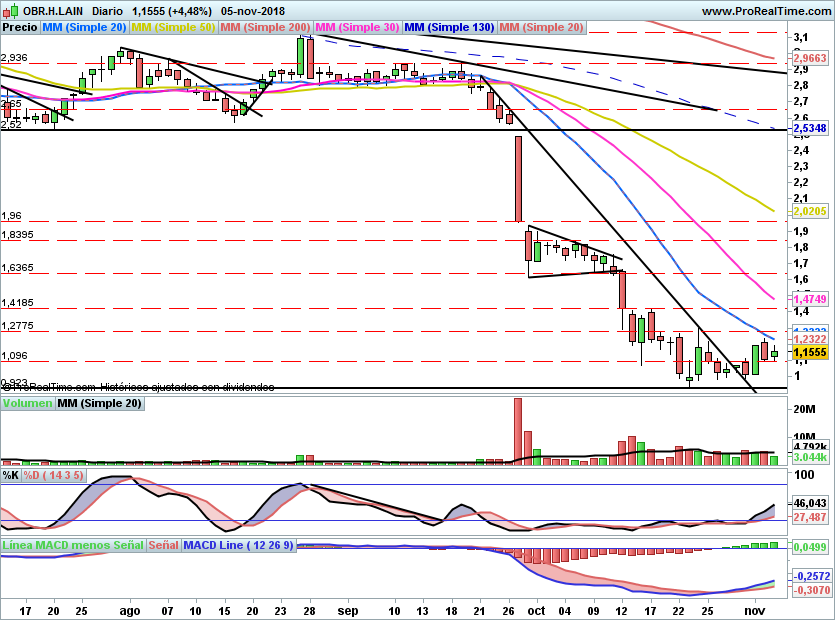
Task: Select the MACD Line ( 12 26 9) label
Action: point(238,545)
